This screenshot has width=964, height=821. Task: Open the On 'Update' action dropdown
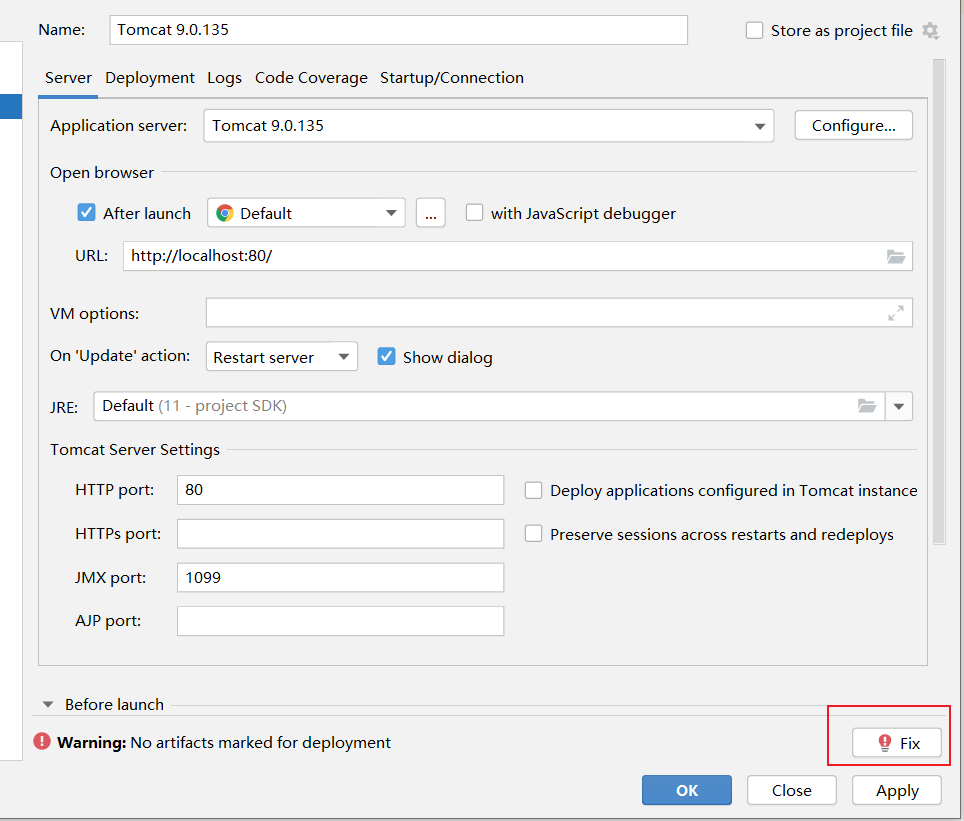[344, 356]
